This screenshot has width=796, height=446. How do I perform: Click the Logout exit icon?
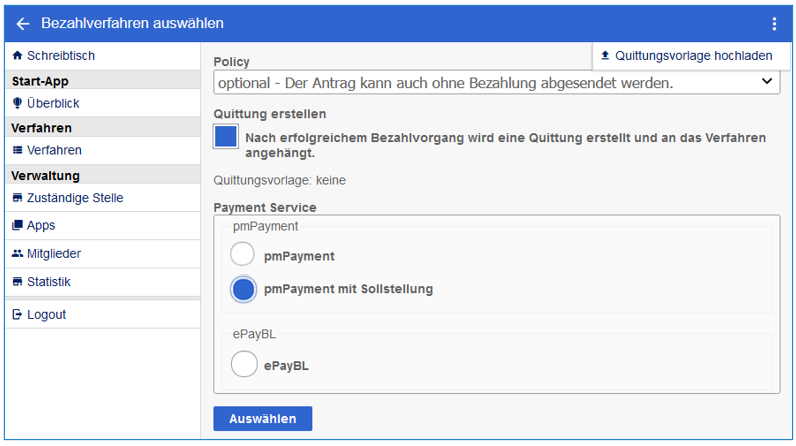(x=17, y=315)
